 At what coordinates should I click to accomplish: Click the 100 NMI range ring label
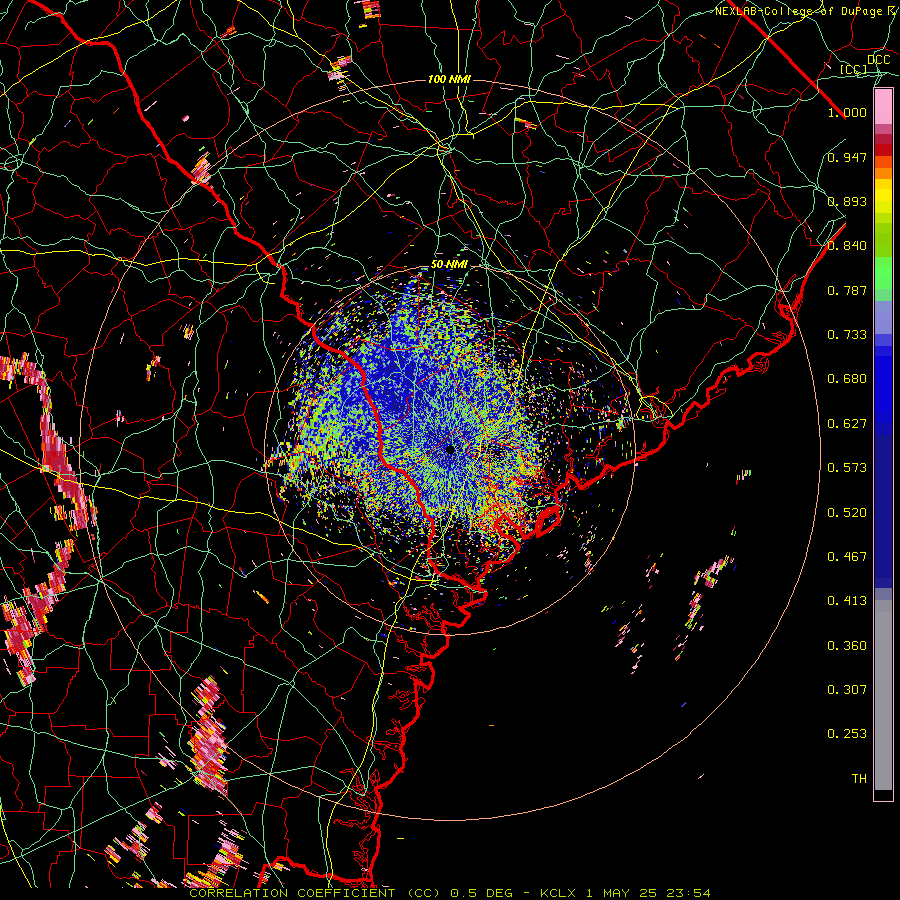(449, 79)
